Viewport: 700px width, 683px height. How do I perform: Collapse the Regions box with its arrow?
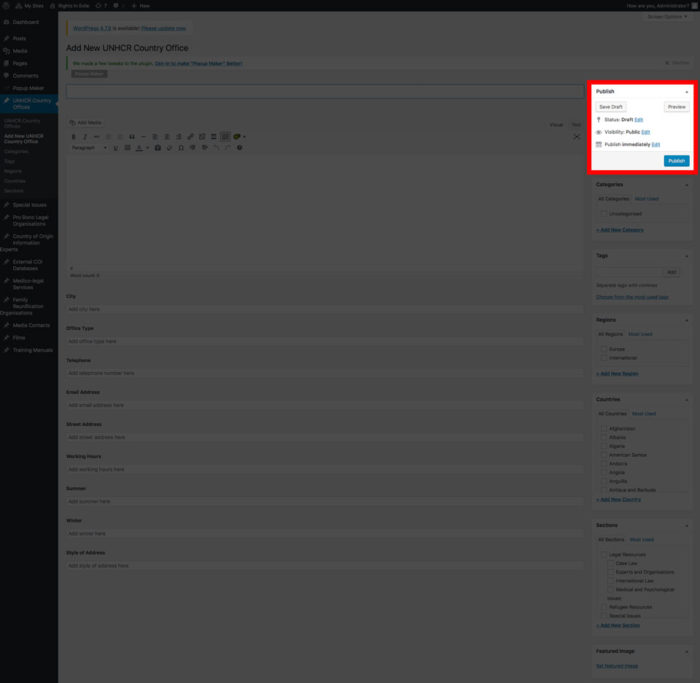click(687, 320)
